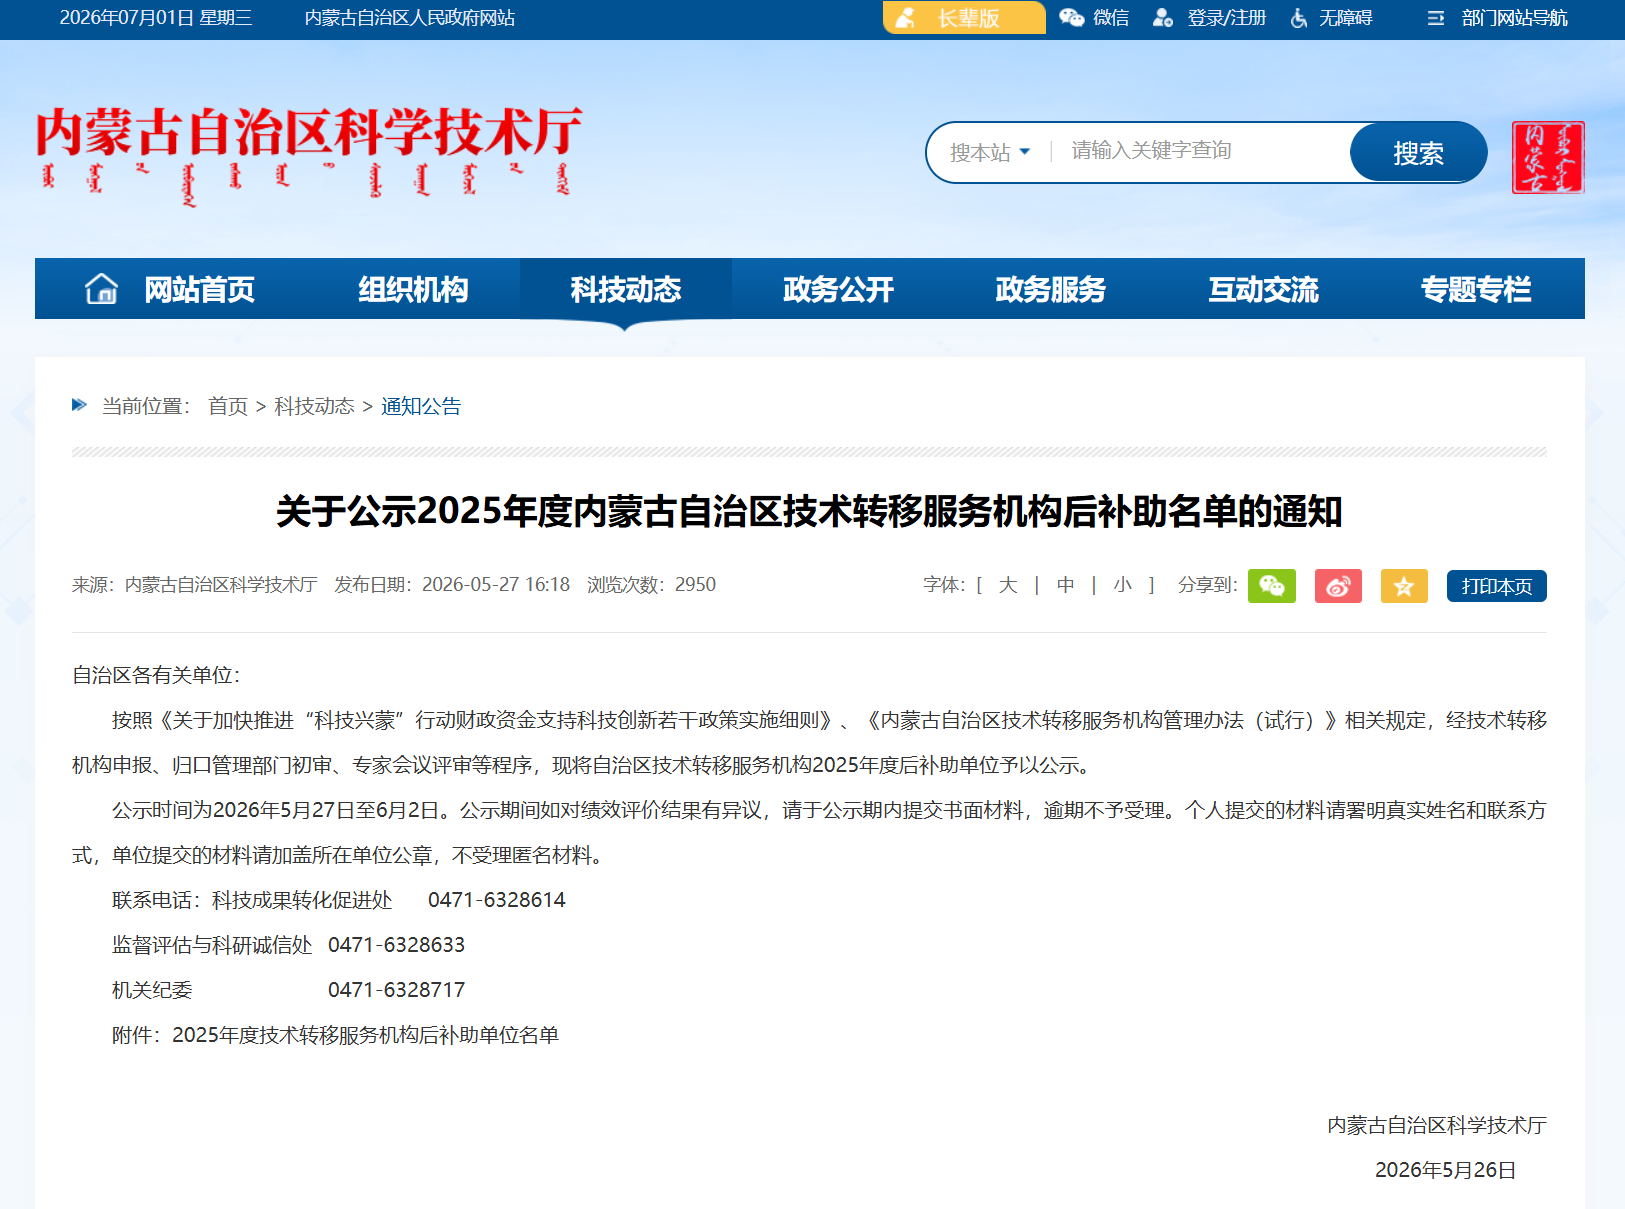This screenshot has height=1209, width=1625.
Task: Open the 通知公告 breadcrumb link
Action: point(421,406)
